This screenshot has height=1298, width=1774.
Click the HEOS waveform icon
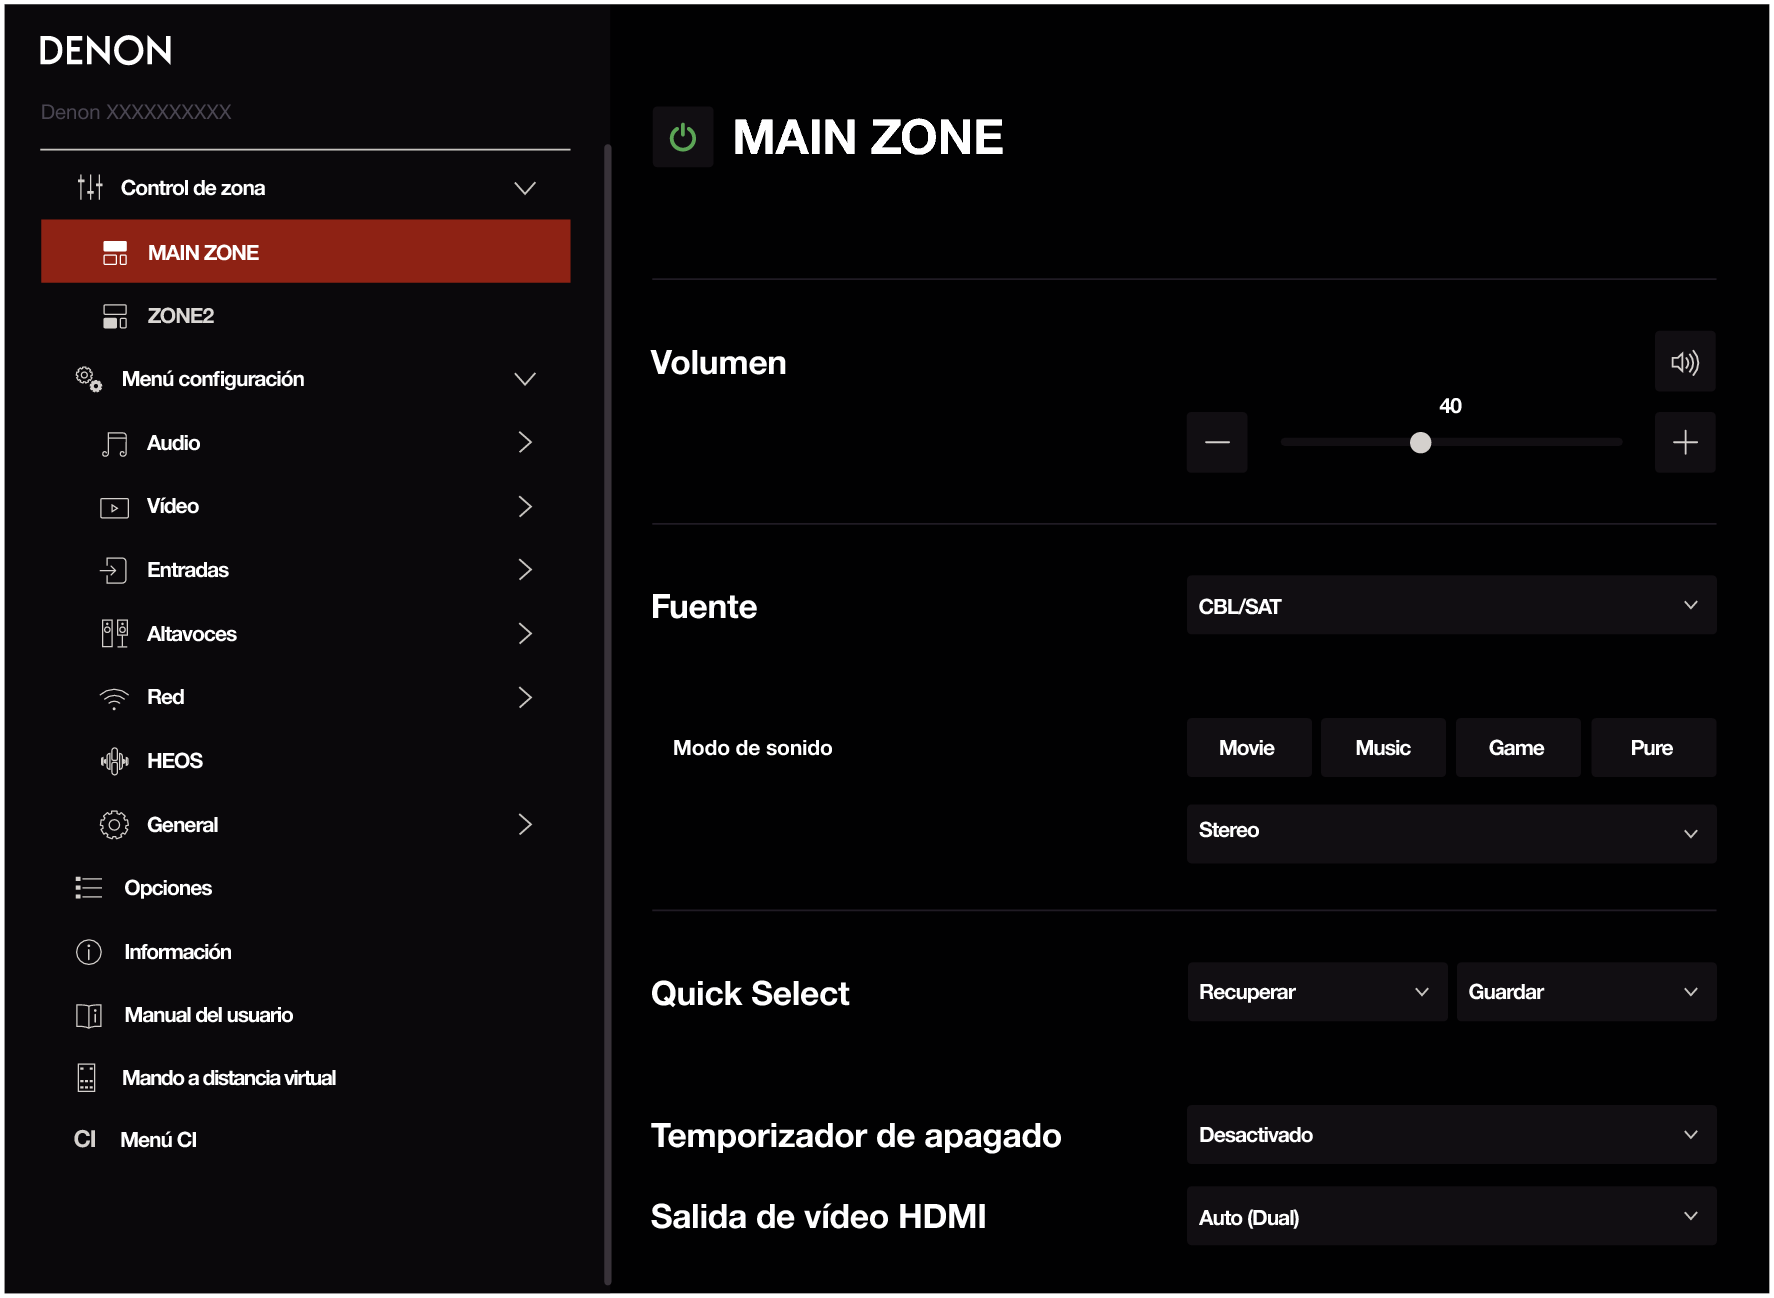pos(114,761)
